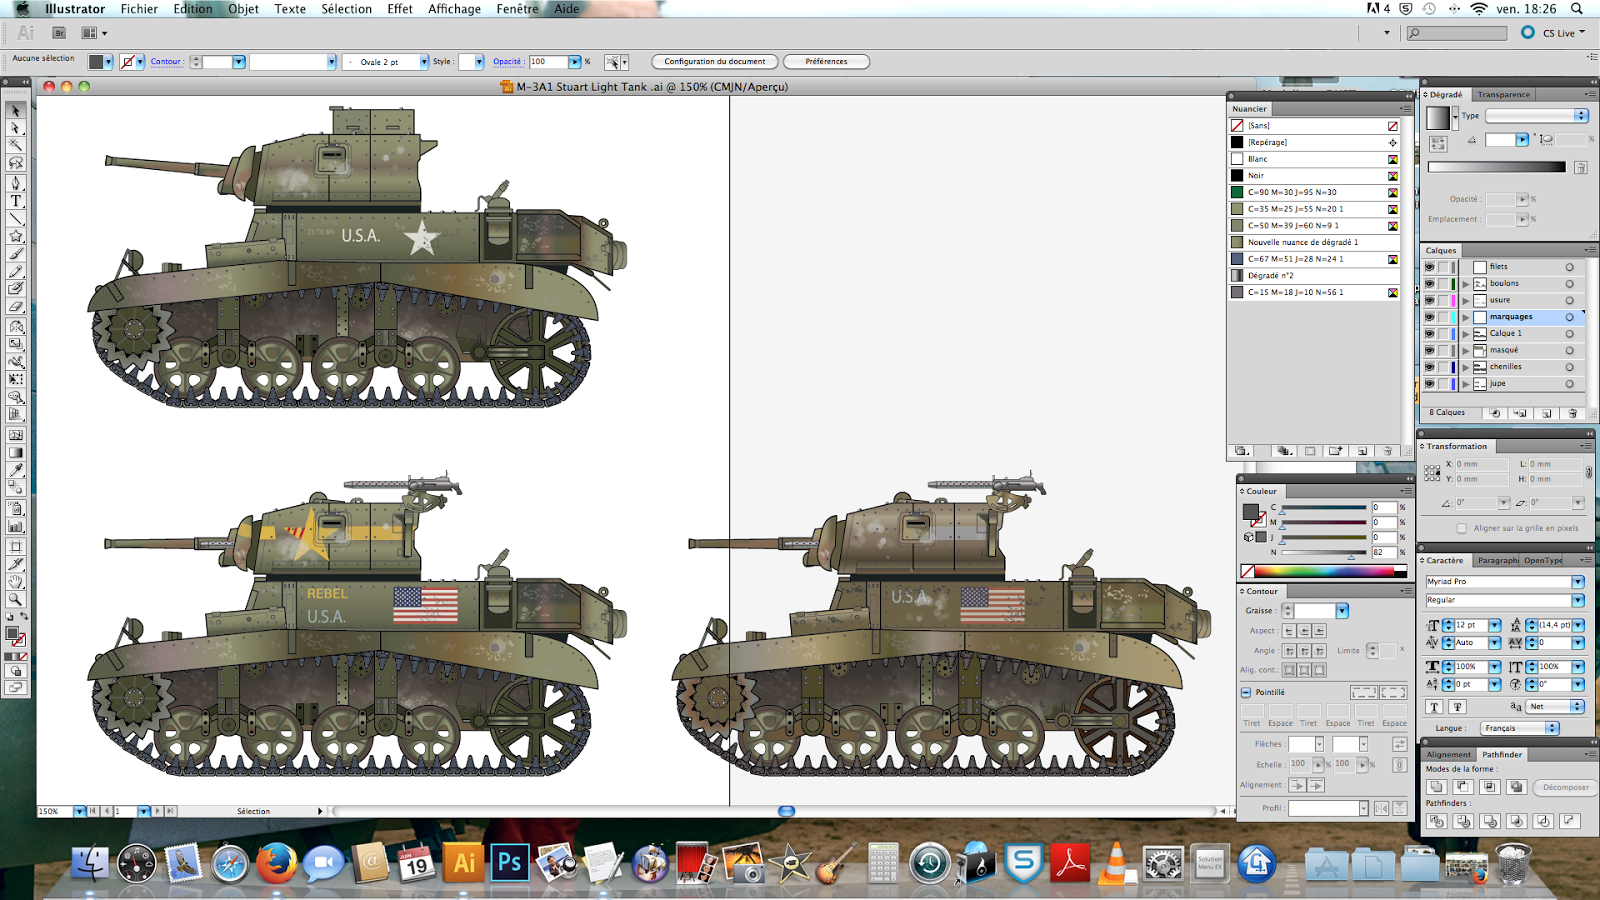Open Firefox from the Dock
Screen dimensions: 1600x900
[x=277, y=862]
